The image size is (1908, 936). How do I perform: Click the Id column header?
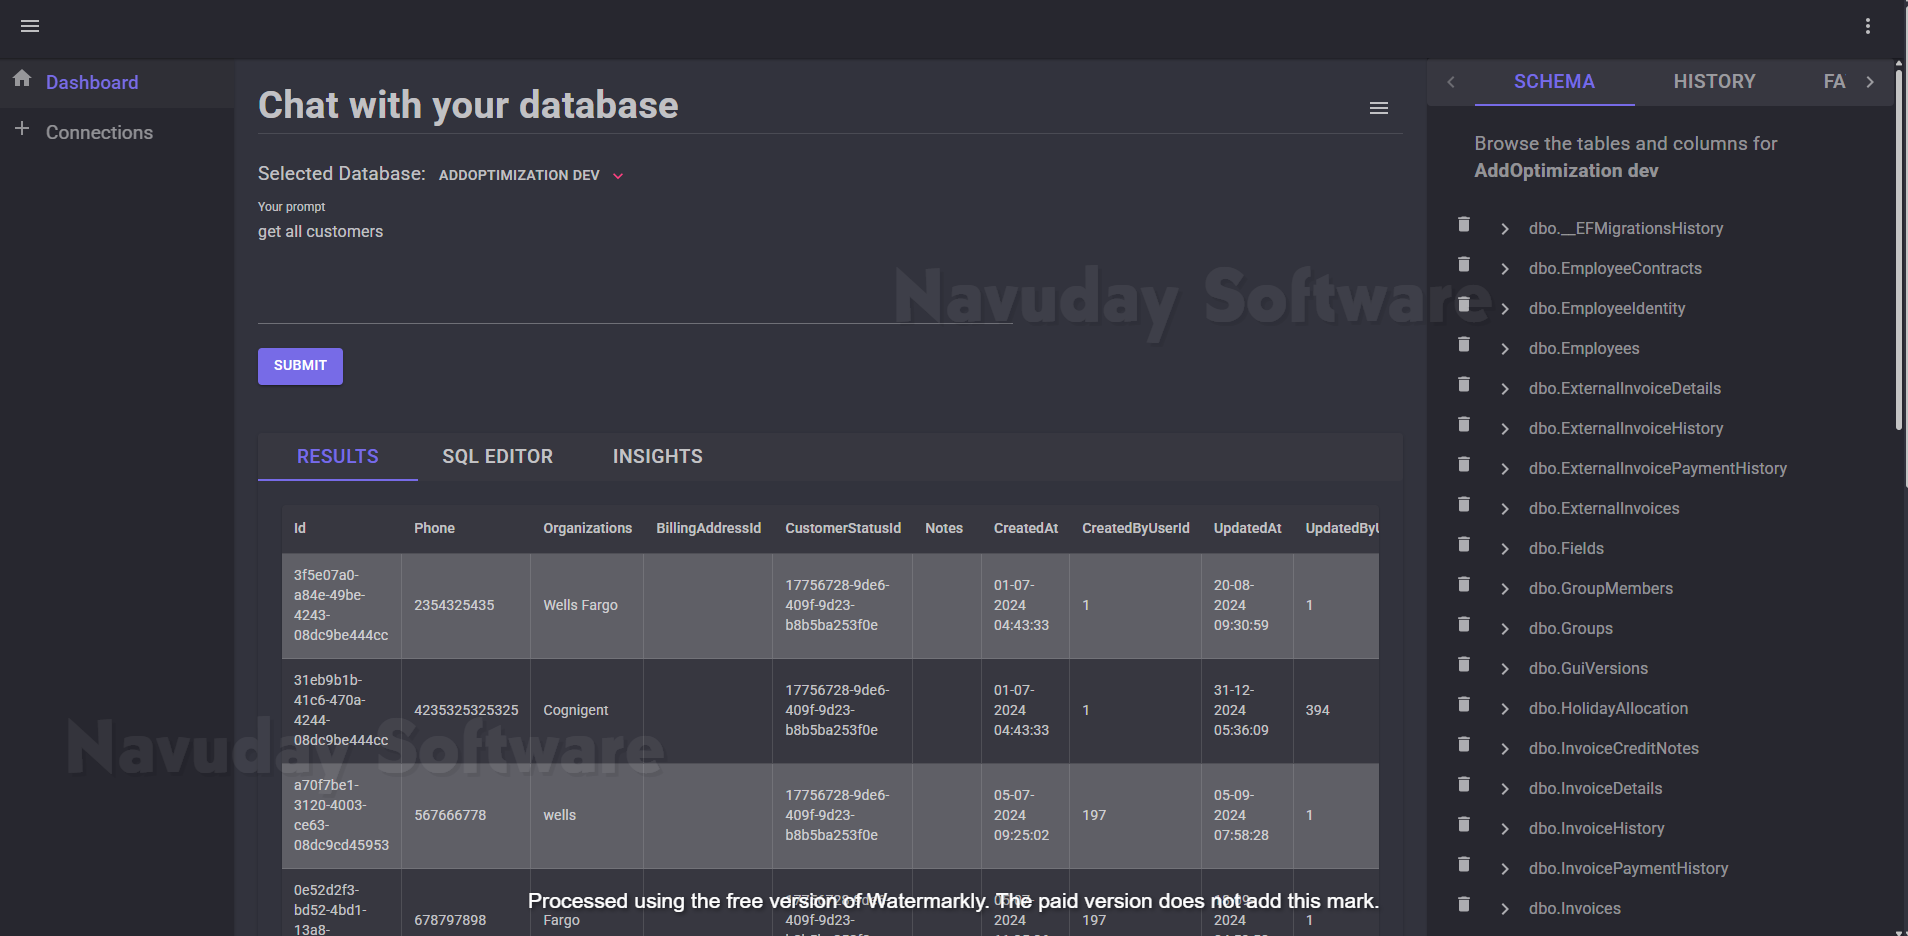tap(300, 528)
